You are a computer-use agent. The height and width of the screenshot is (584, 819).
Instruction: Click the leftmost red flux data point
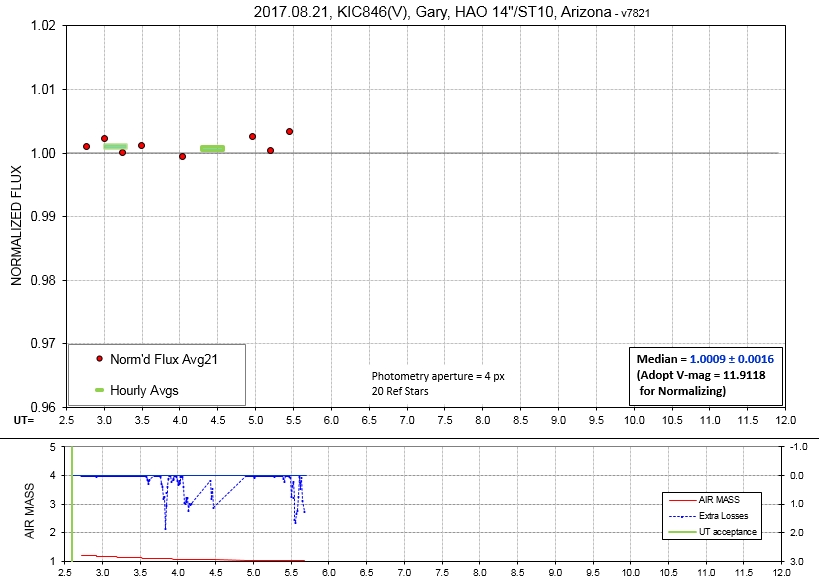pyautogui.click(x=86, y=146)
